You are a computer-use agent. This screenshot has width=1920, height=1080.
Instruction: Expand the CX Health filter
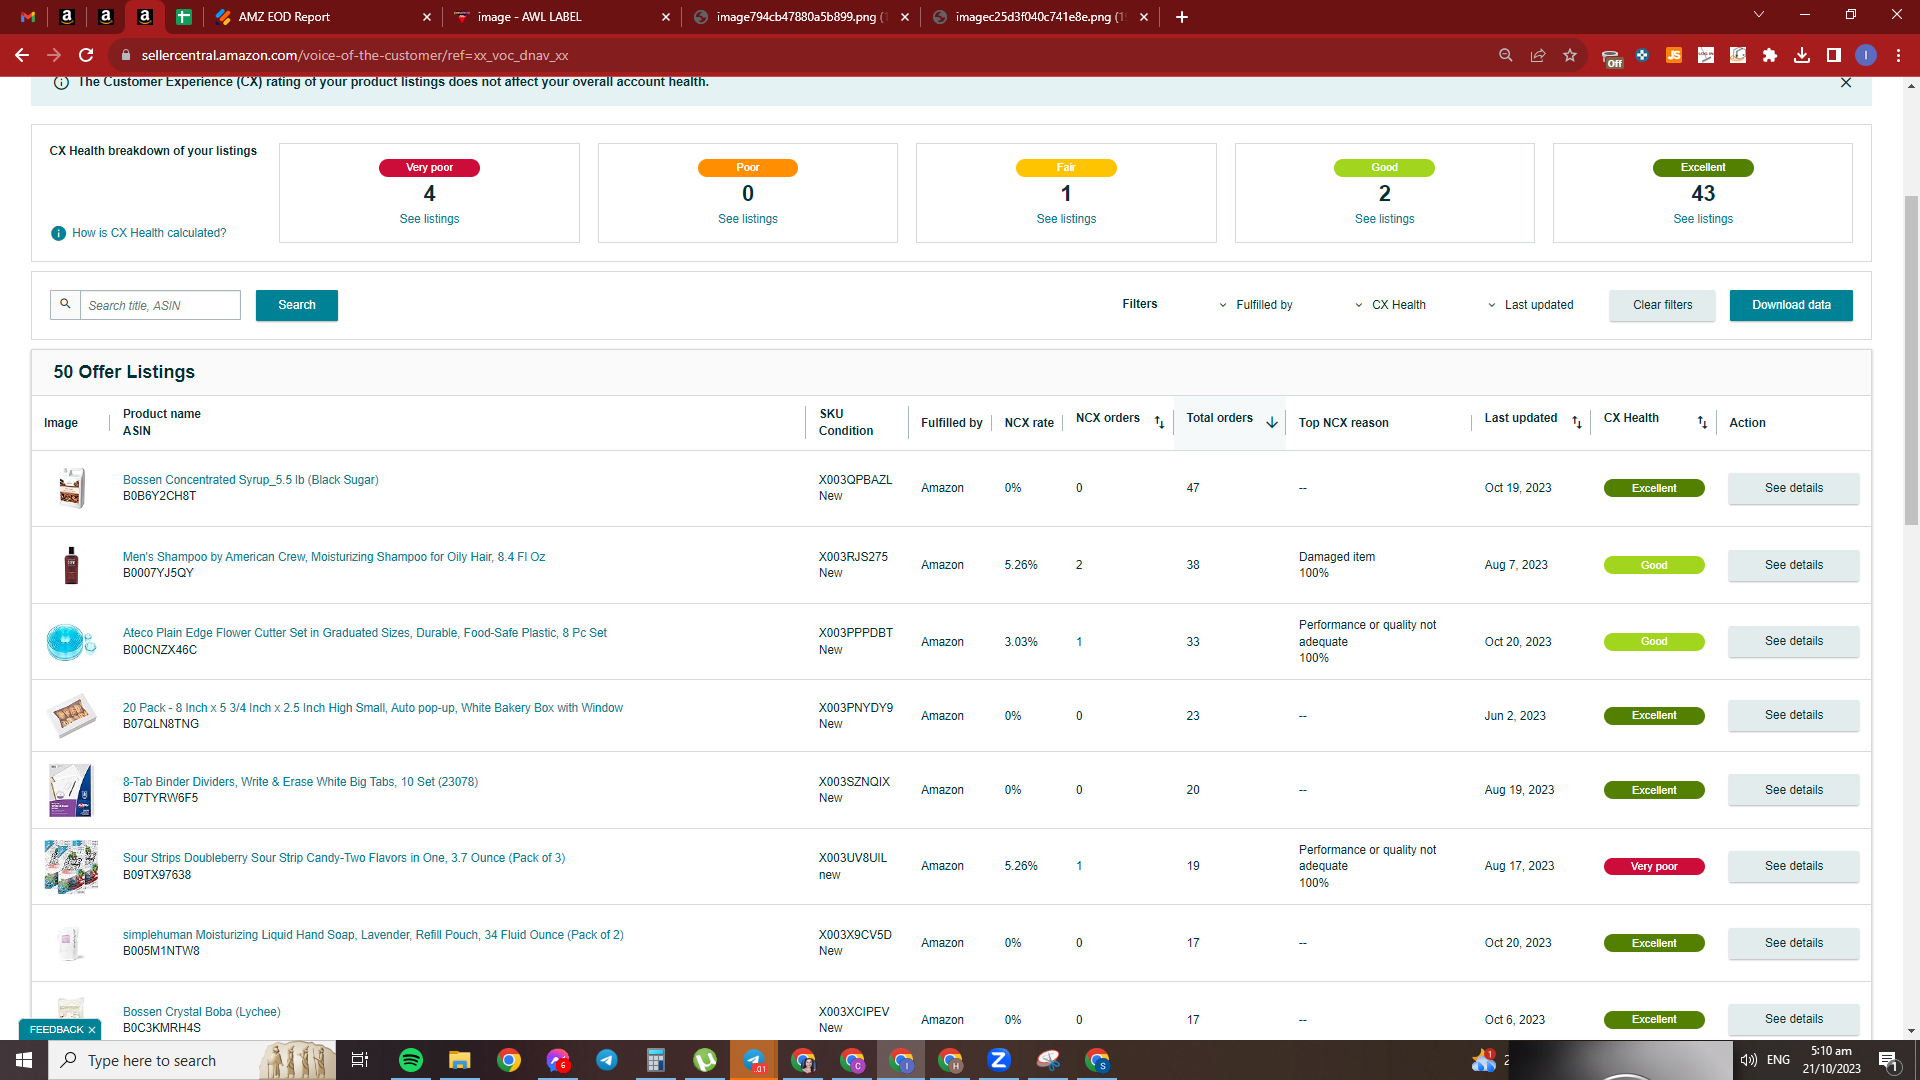coord(1391,305)
